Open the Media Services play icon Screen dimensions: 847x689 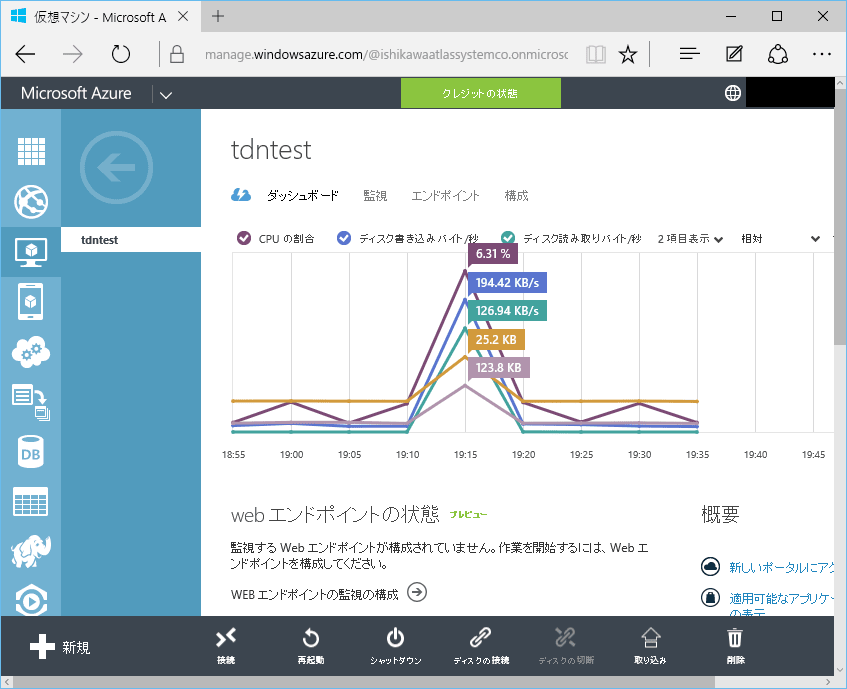coord(31,599)
